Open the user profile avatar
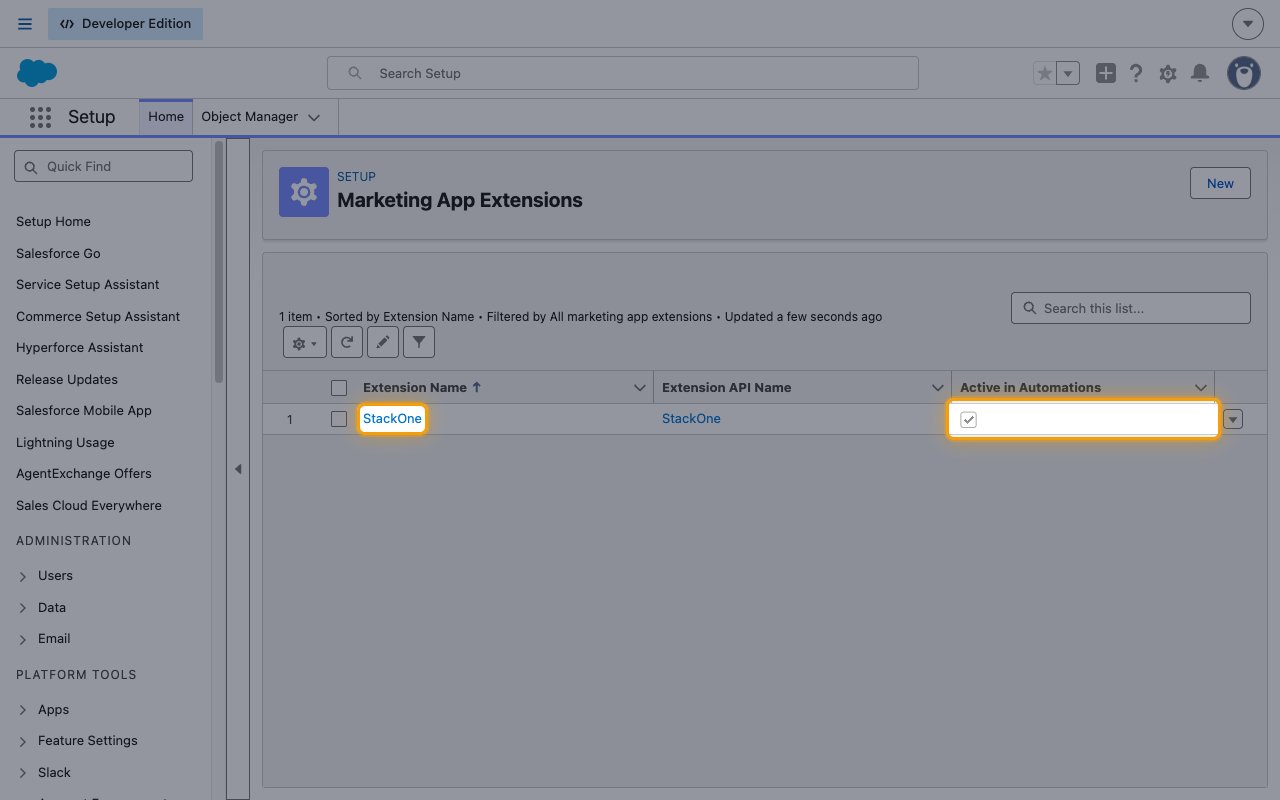This screenshot has width=1280, height=800. click(x=1244, y=73)
